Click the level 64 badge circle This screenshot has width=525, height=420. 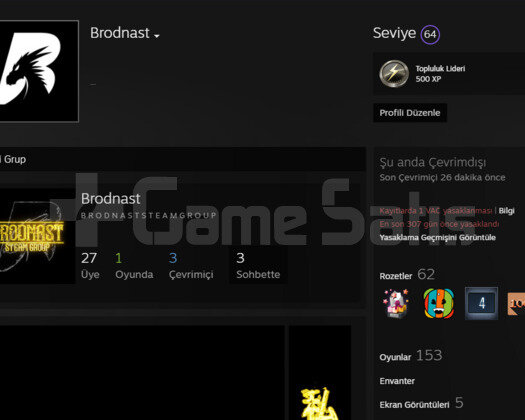(x=430, y=34)
